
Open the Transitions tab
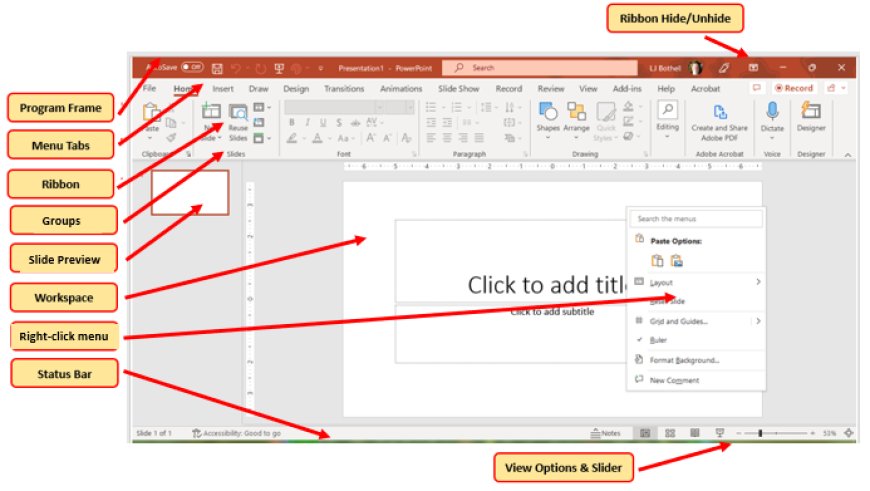coord(344,88)
